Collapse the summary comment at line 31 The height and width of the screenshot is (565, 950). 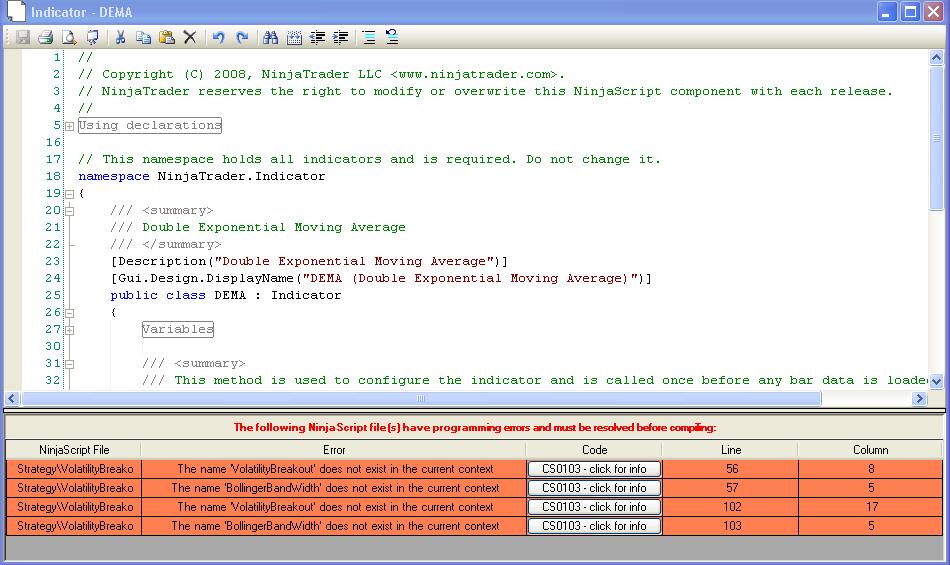pyautogui.click(x=70, y=364)
